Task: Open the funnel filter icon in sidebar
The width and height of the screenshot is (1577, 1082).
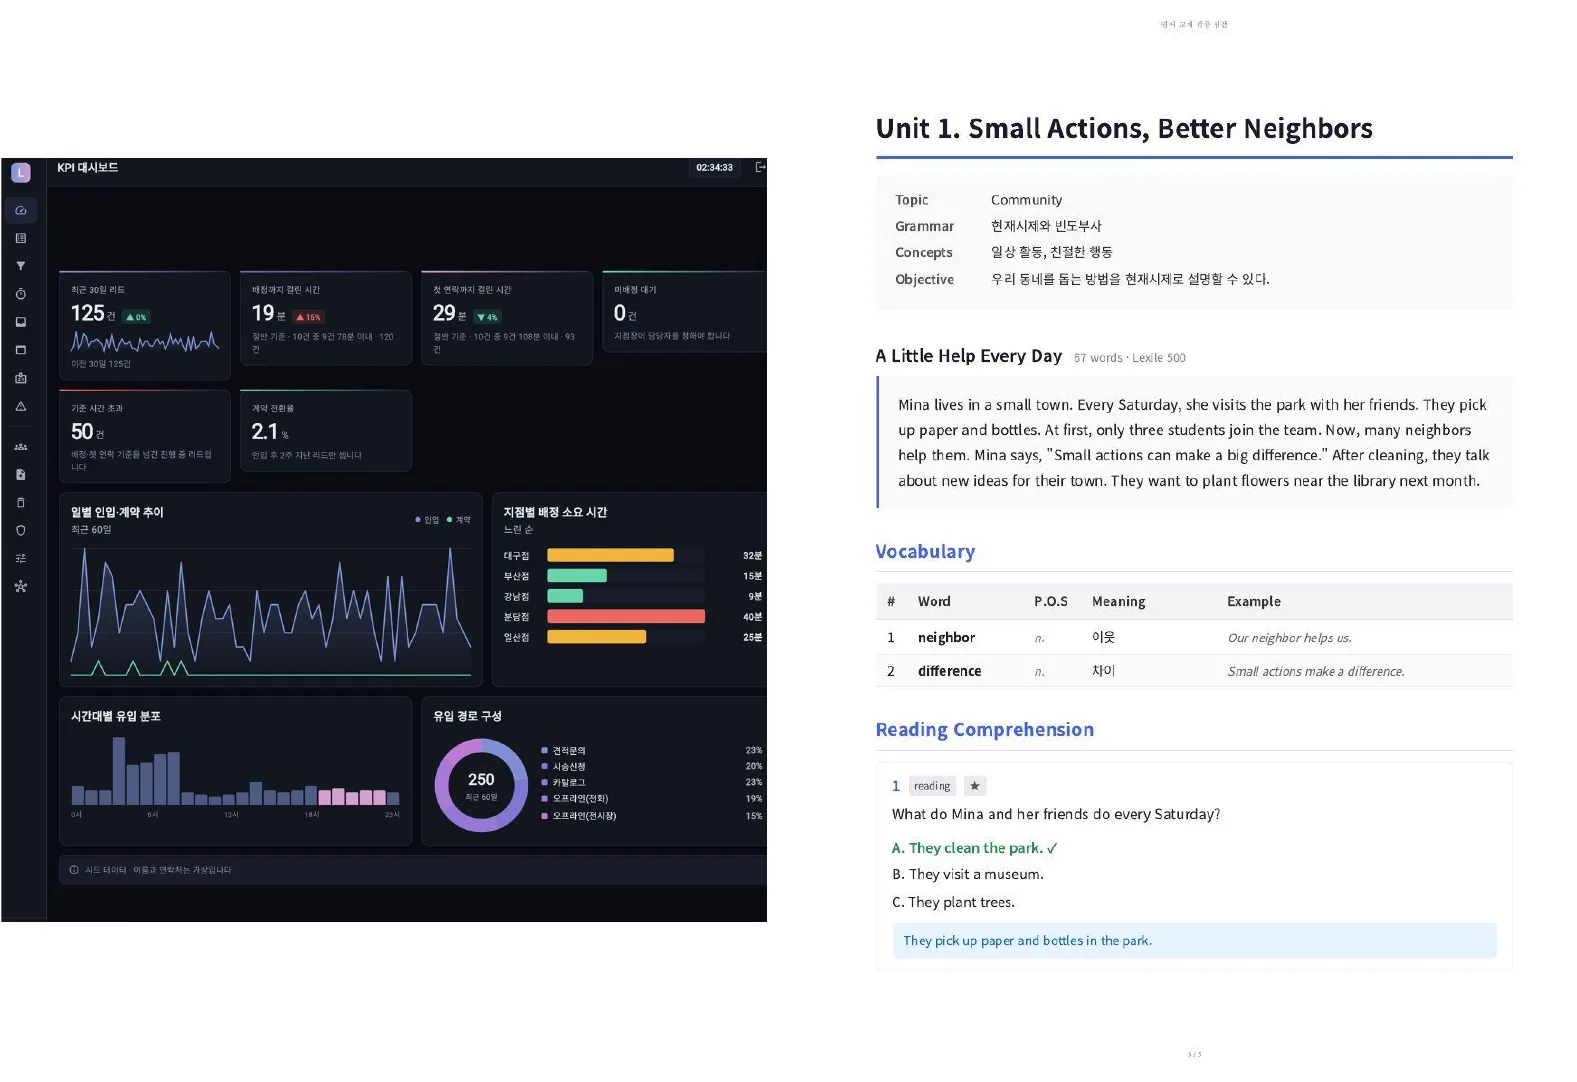Action: (x=21, y=266)
